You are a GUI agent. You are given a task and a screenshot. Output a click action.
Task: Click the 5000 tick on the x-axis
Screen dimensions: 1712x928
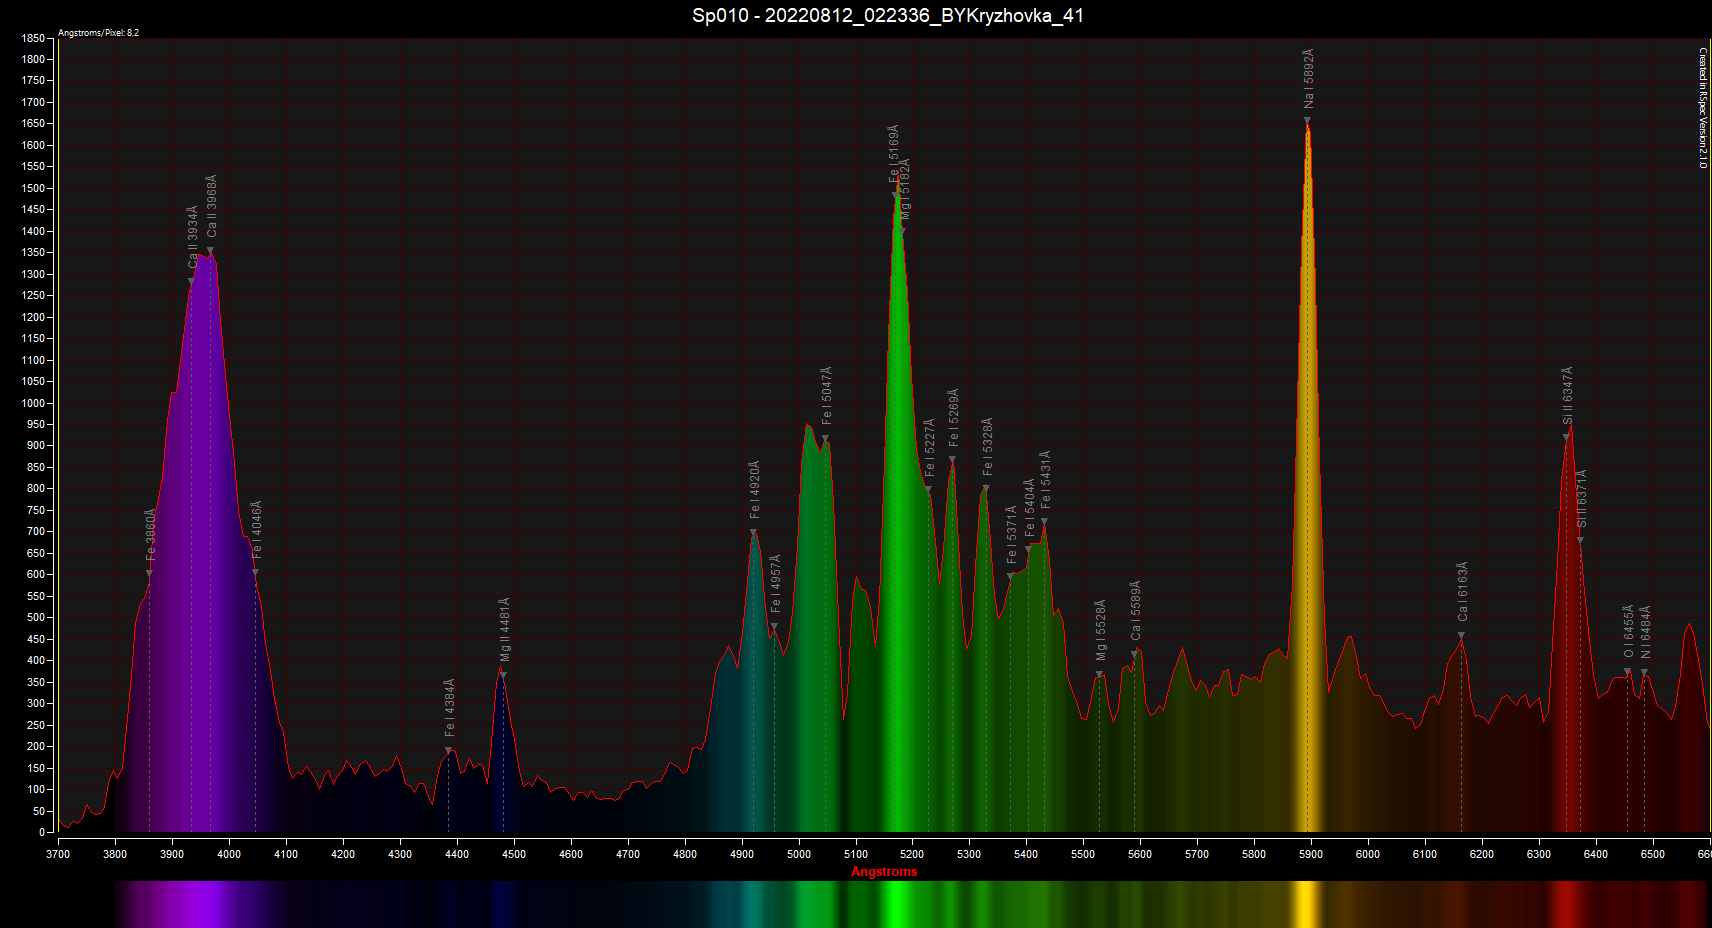(x=799, y=854)
